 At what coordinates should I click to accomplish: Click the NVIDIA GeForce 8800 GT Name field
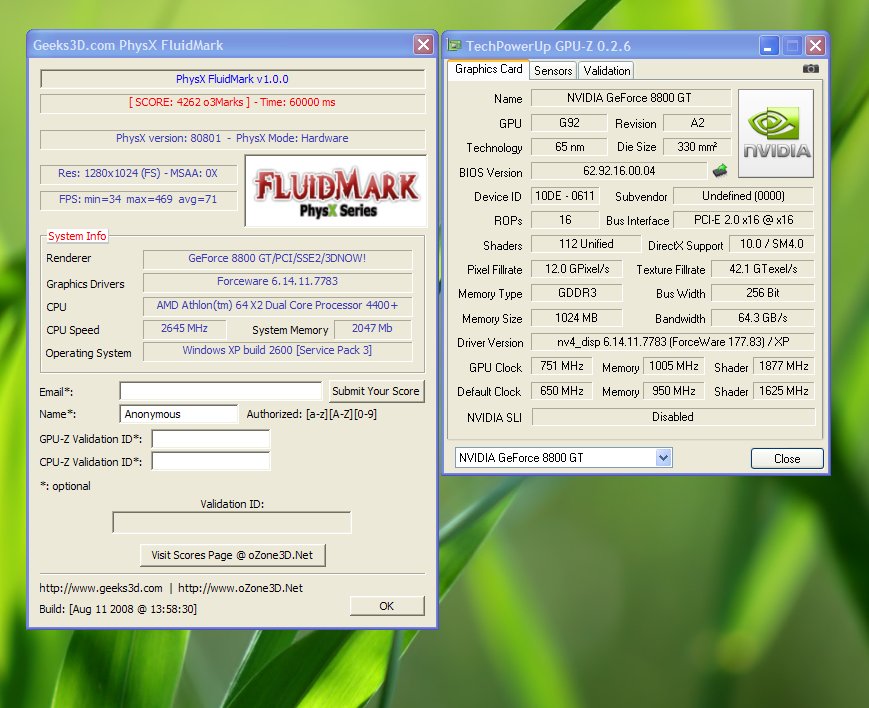pyautogui.click(x=631, y=98)
